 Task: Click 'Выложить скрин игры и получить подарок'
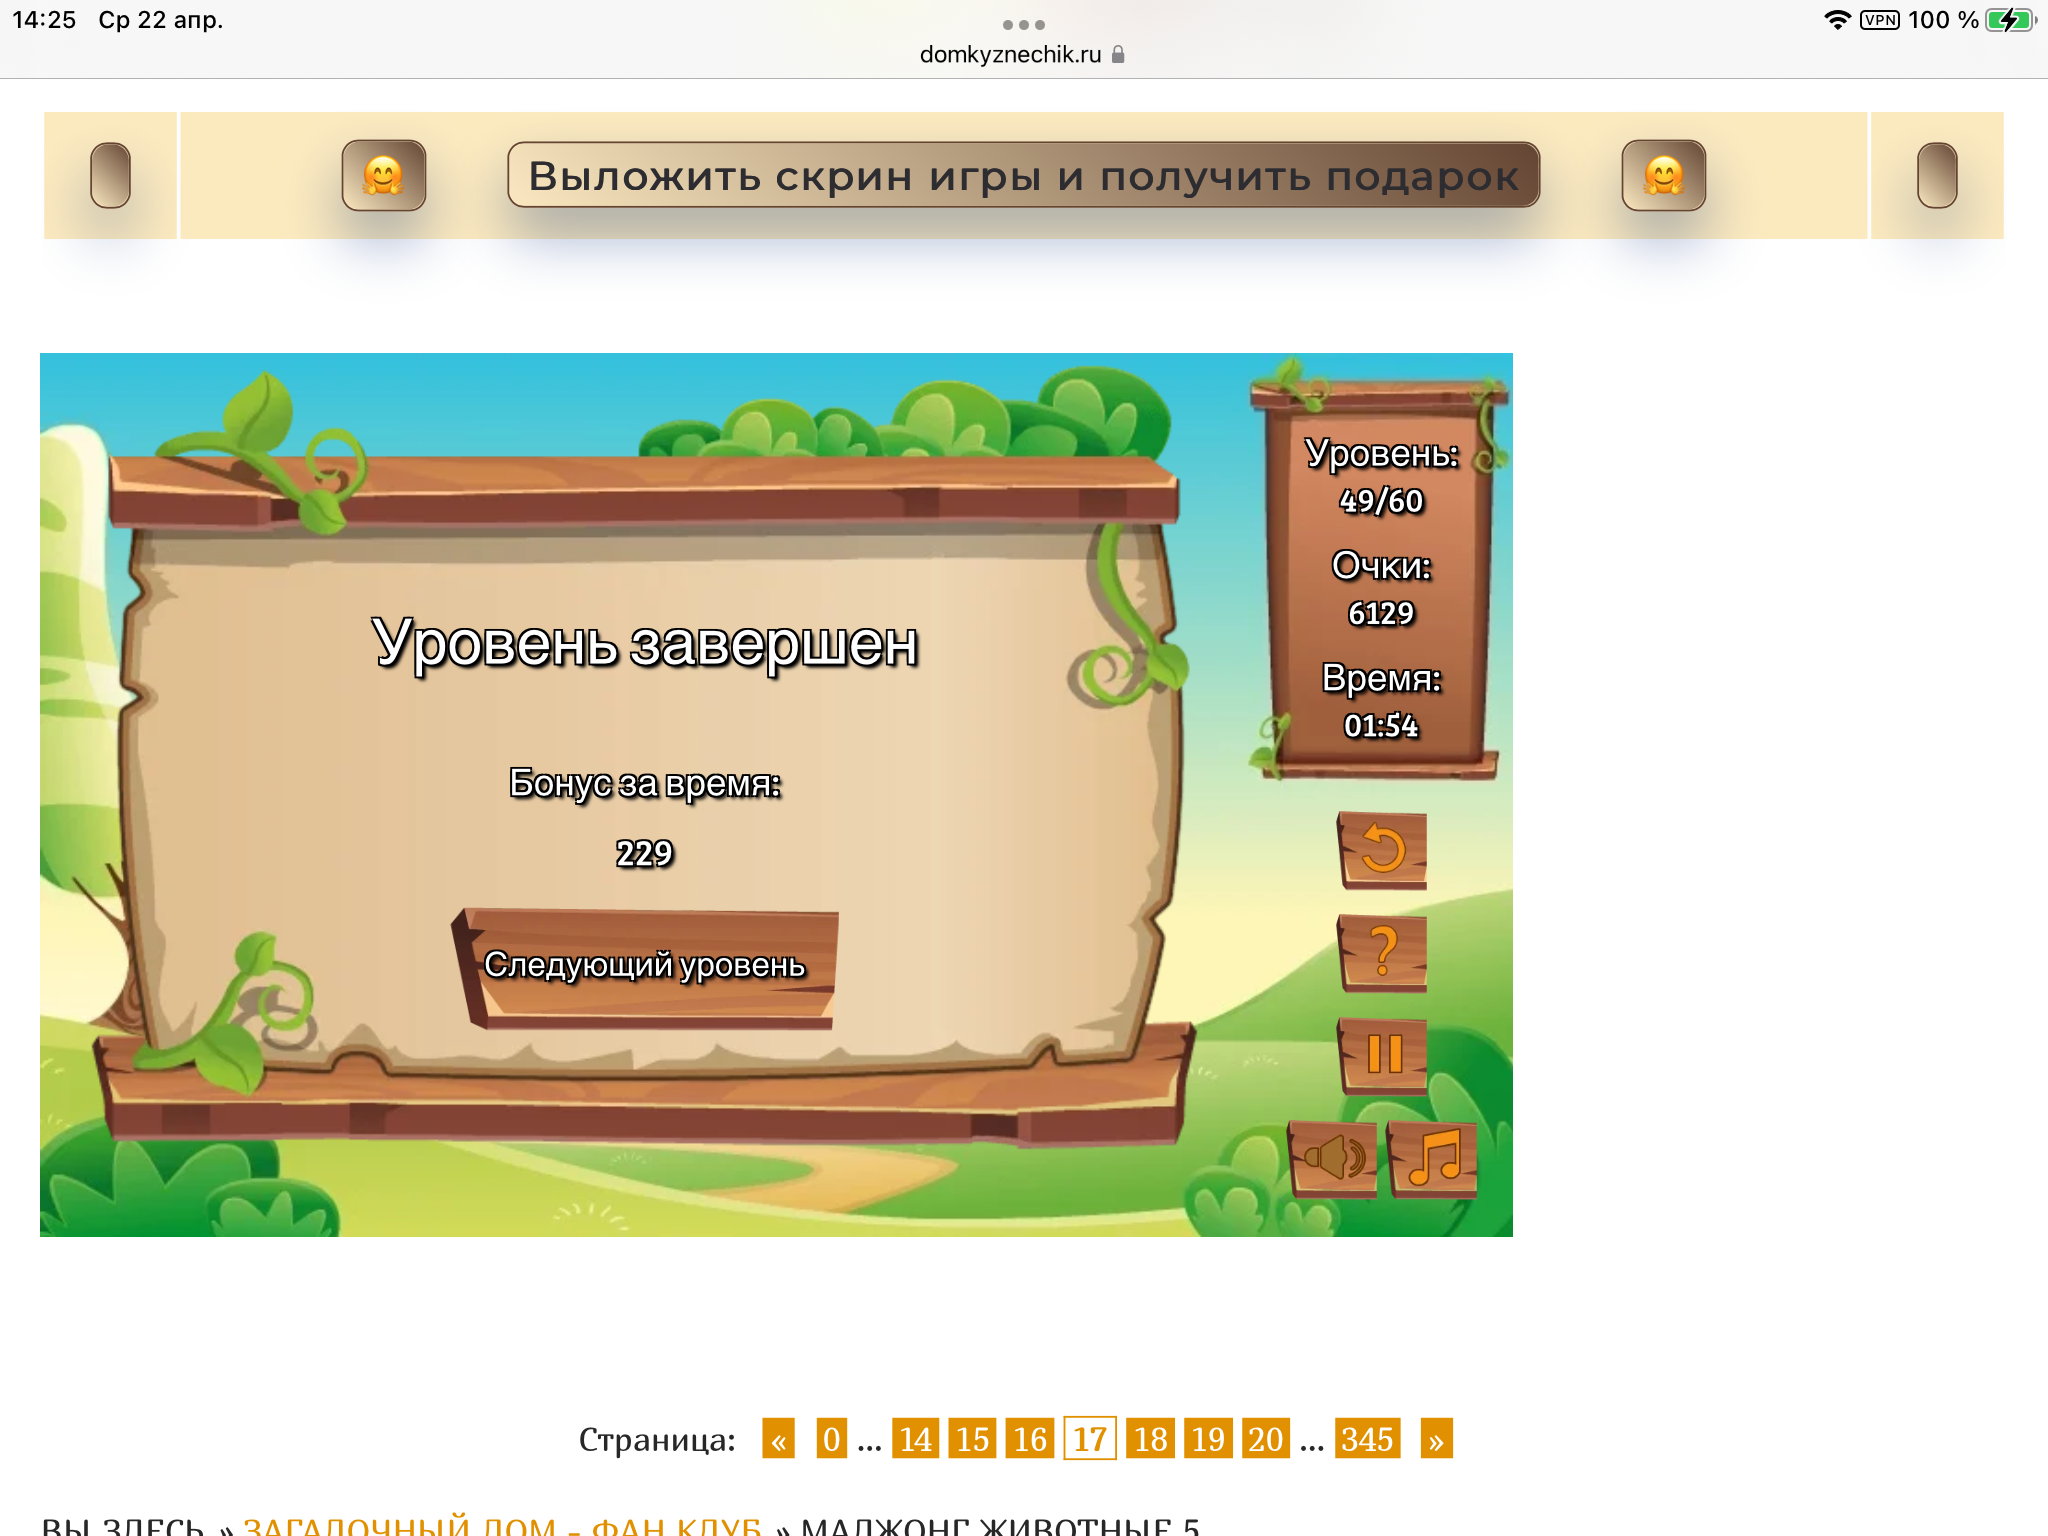pyautogui.click(x=1023, y=175)
